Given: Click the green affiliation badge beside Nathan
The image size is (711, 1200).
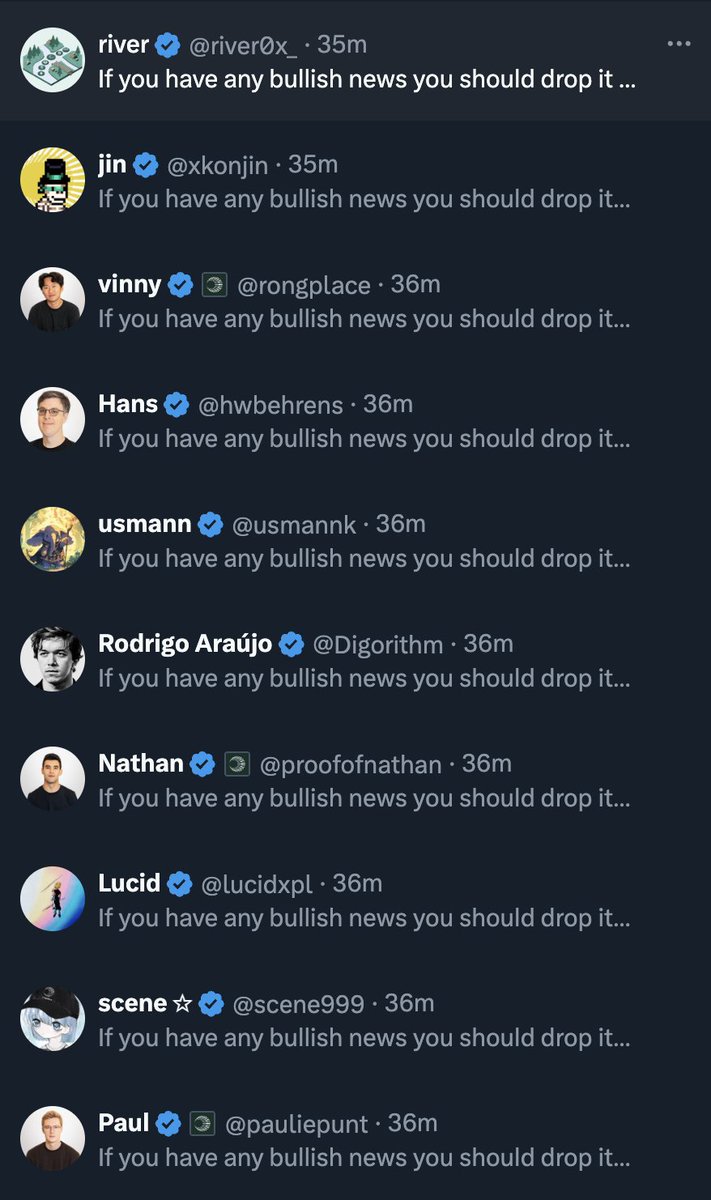Looking at the screenshot, I should point(236,765).
